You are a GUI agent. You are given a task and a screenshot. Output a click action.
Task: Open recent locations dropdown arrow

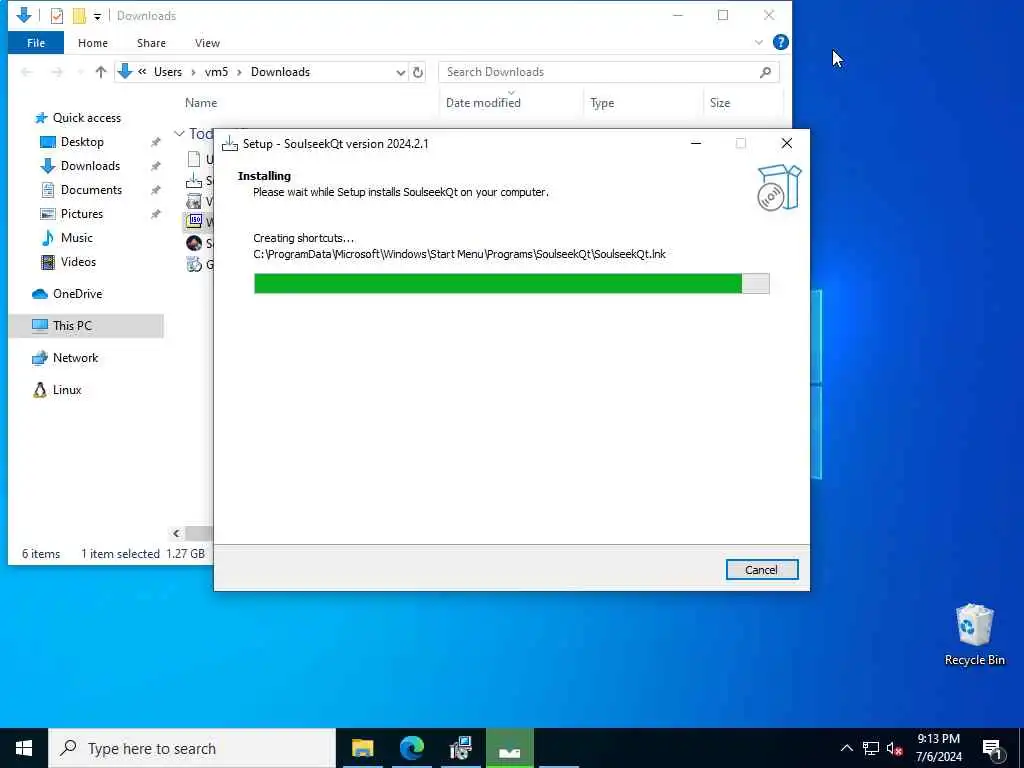[x=80, y=72]
